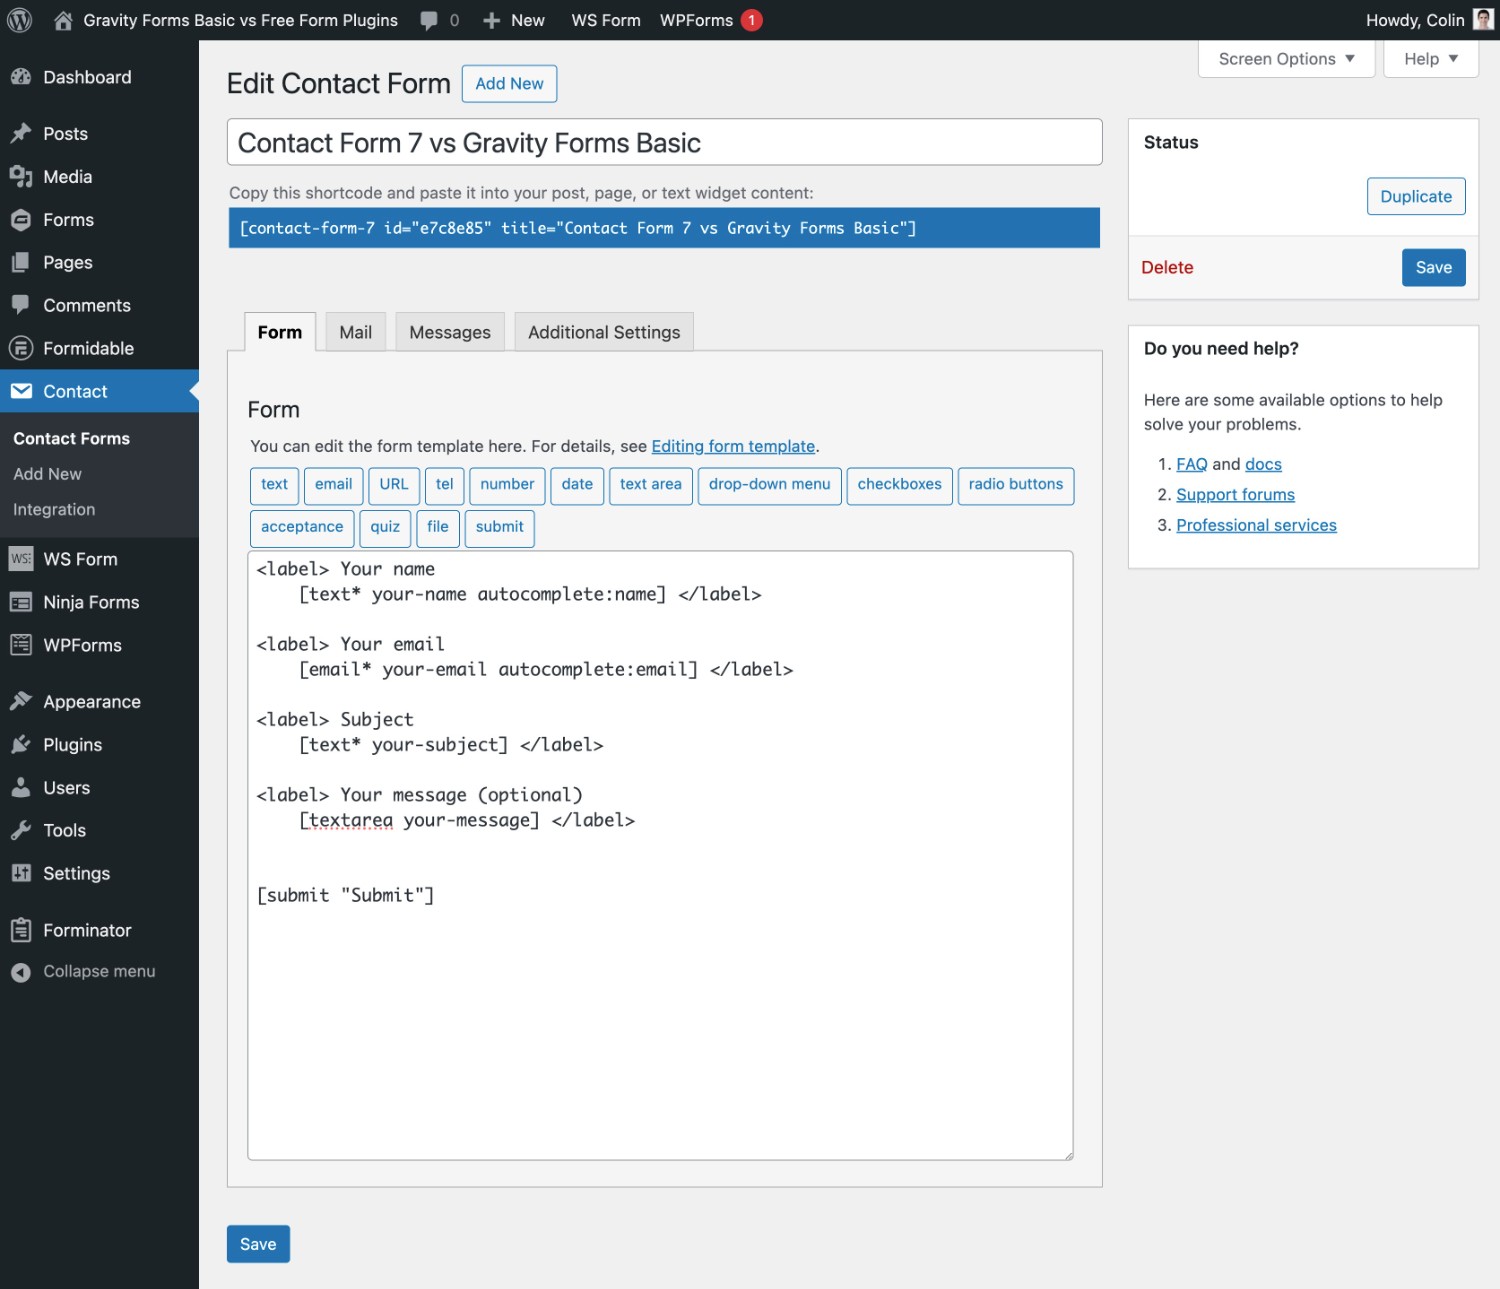Switch to the Mail tab
The height and width of the screenshot is (1289, 1500).
(355, 332)
